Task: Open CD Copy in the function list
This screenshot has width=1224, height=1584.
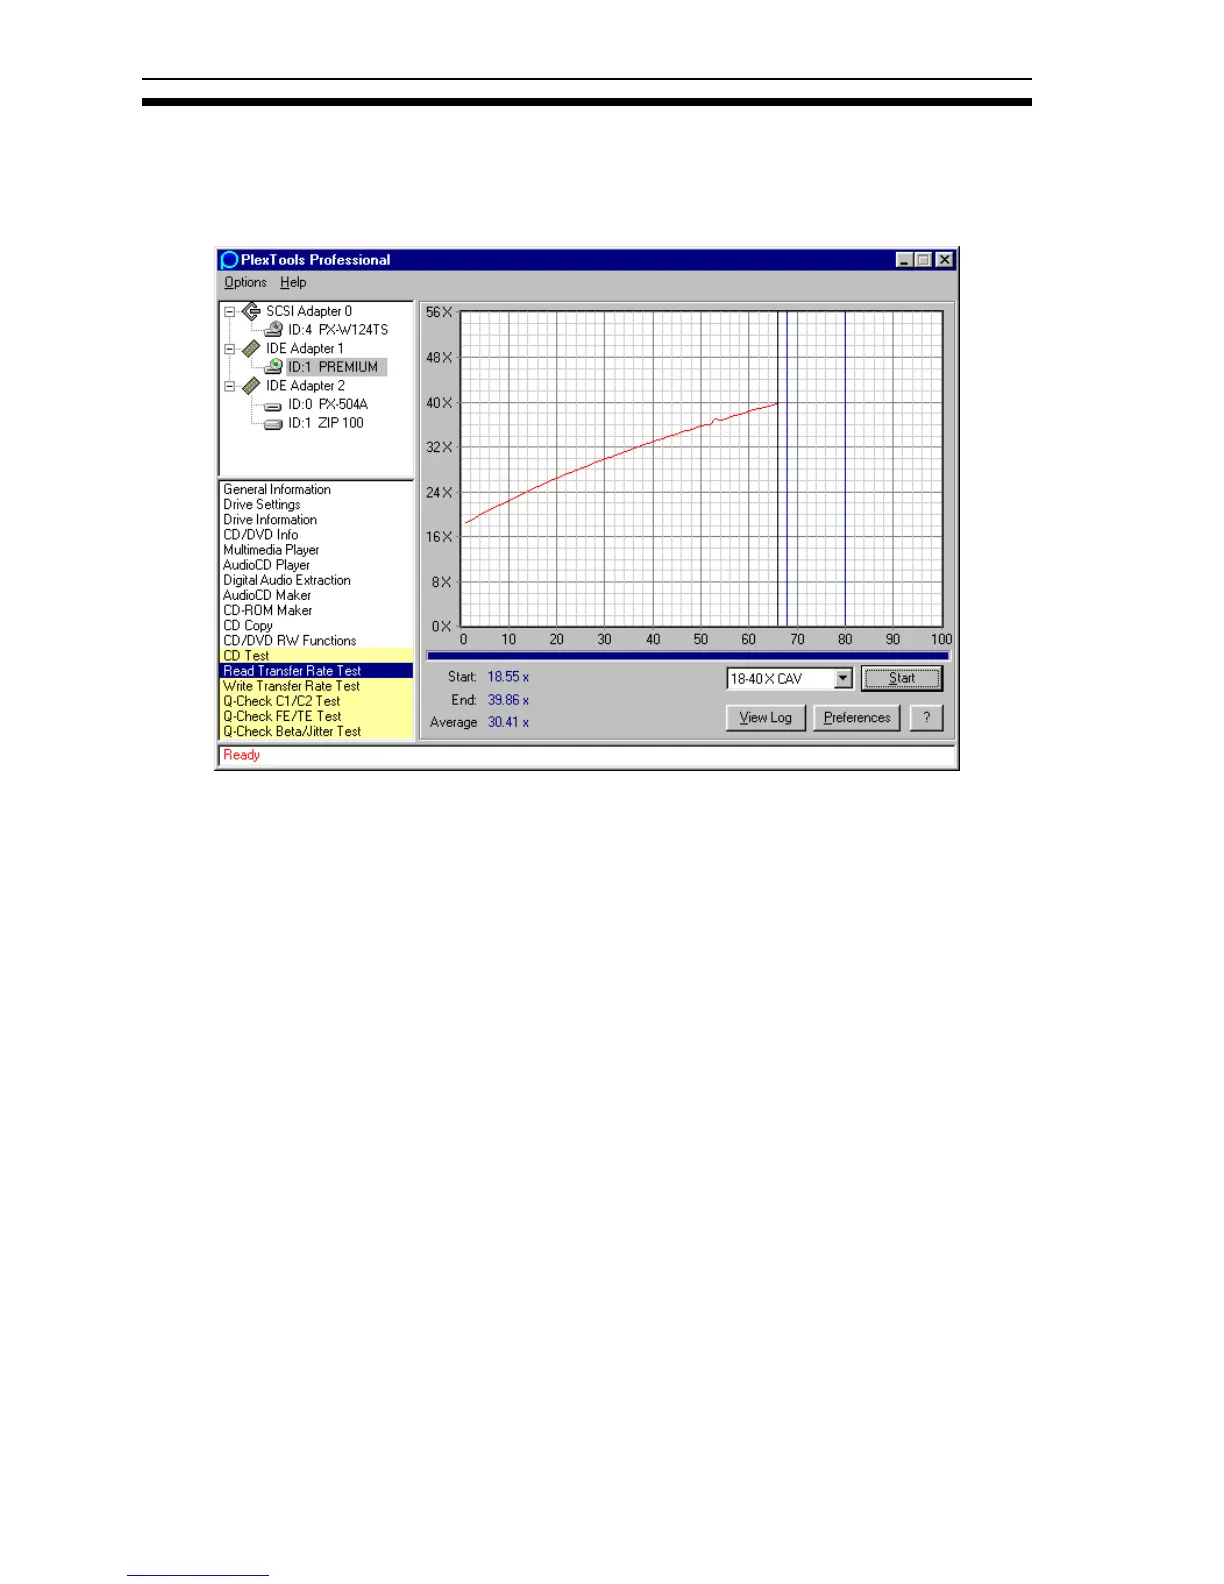Action: 248,625
